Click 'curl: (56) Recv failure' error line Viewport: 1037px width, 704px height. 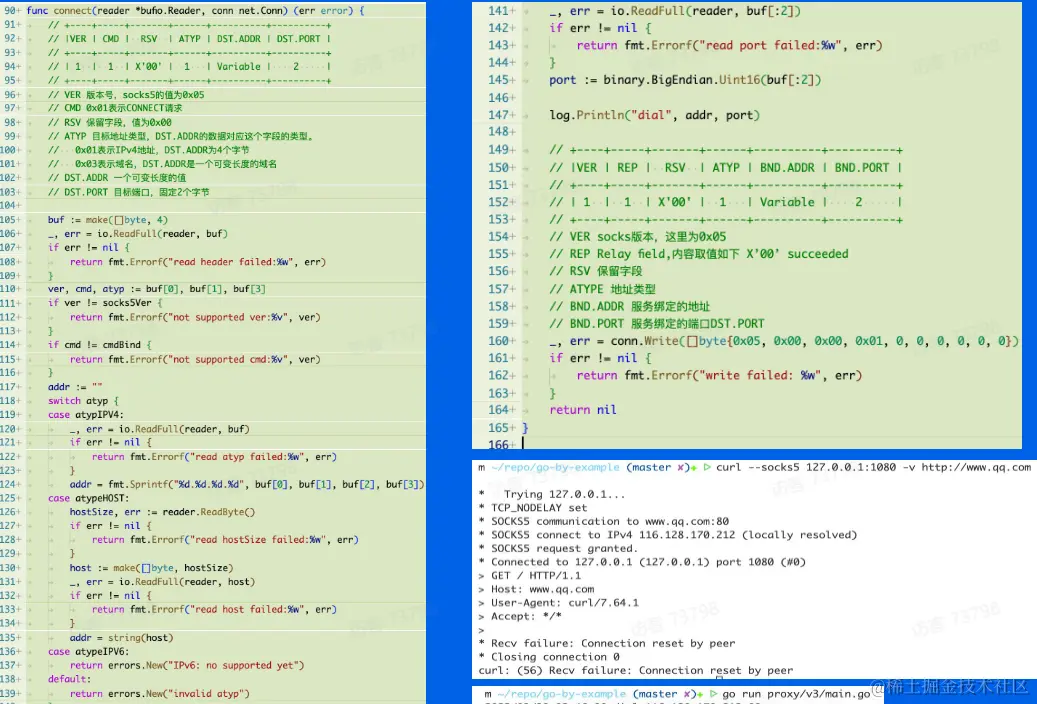[x=636, y=670]
